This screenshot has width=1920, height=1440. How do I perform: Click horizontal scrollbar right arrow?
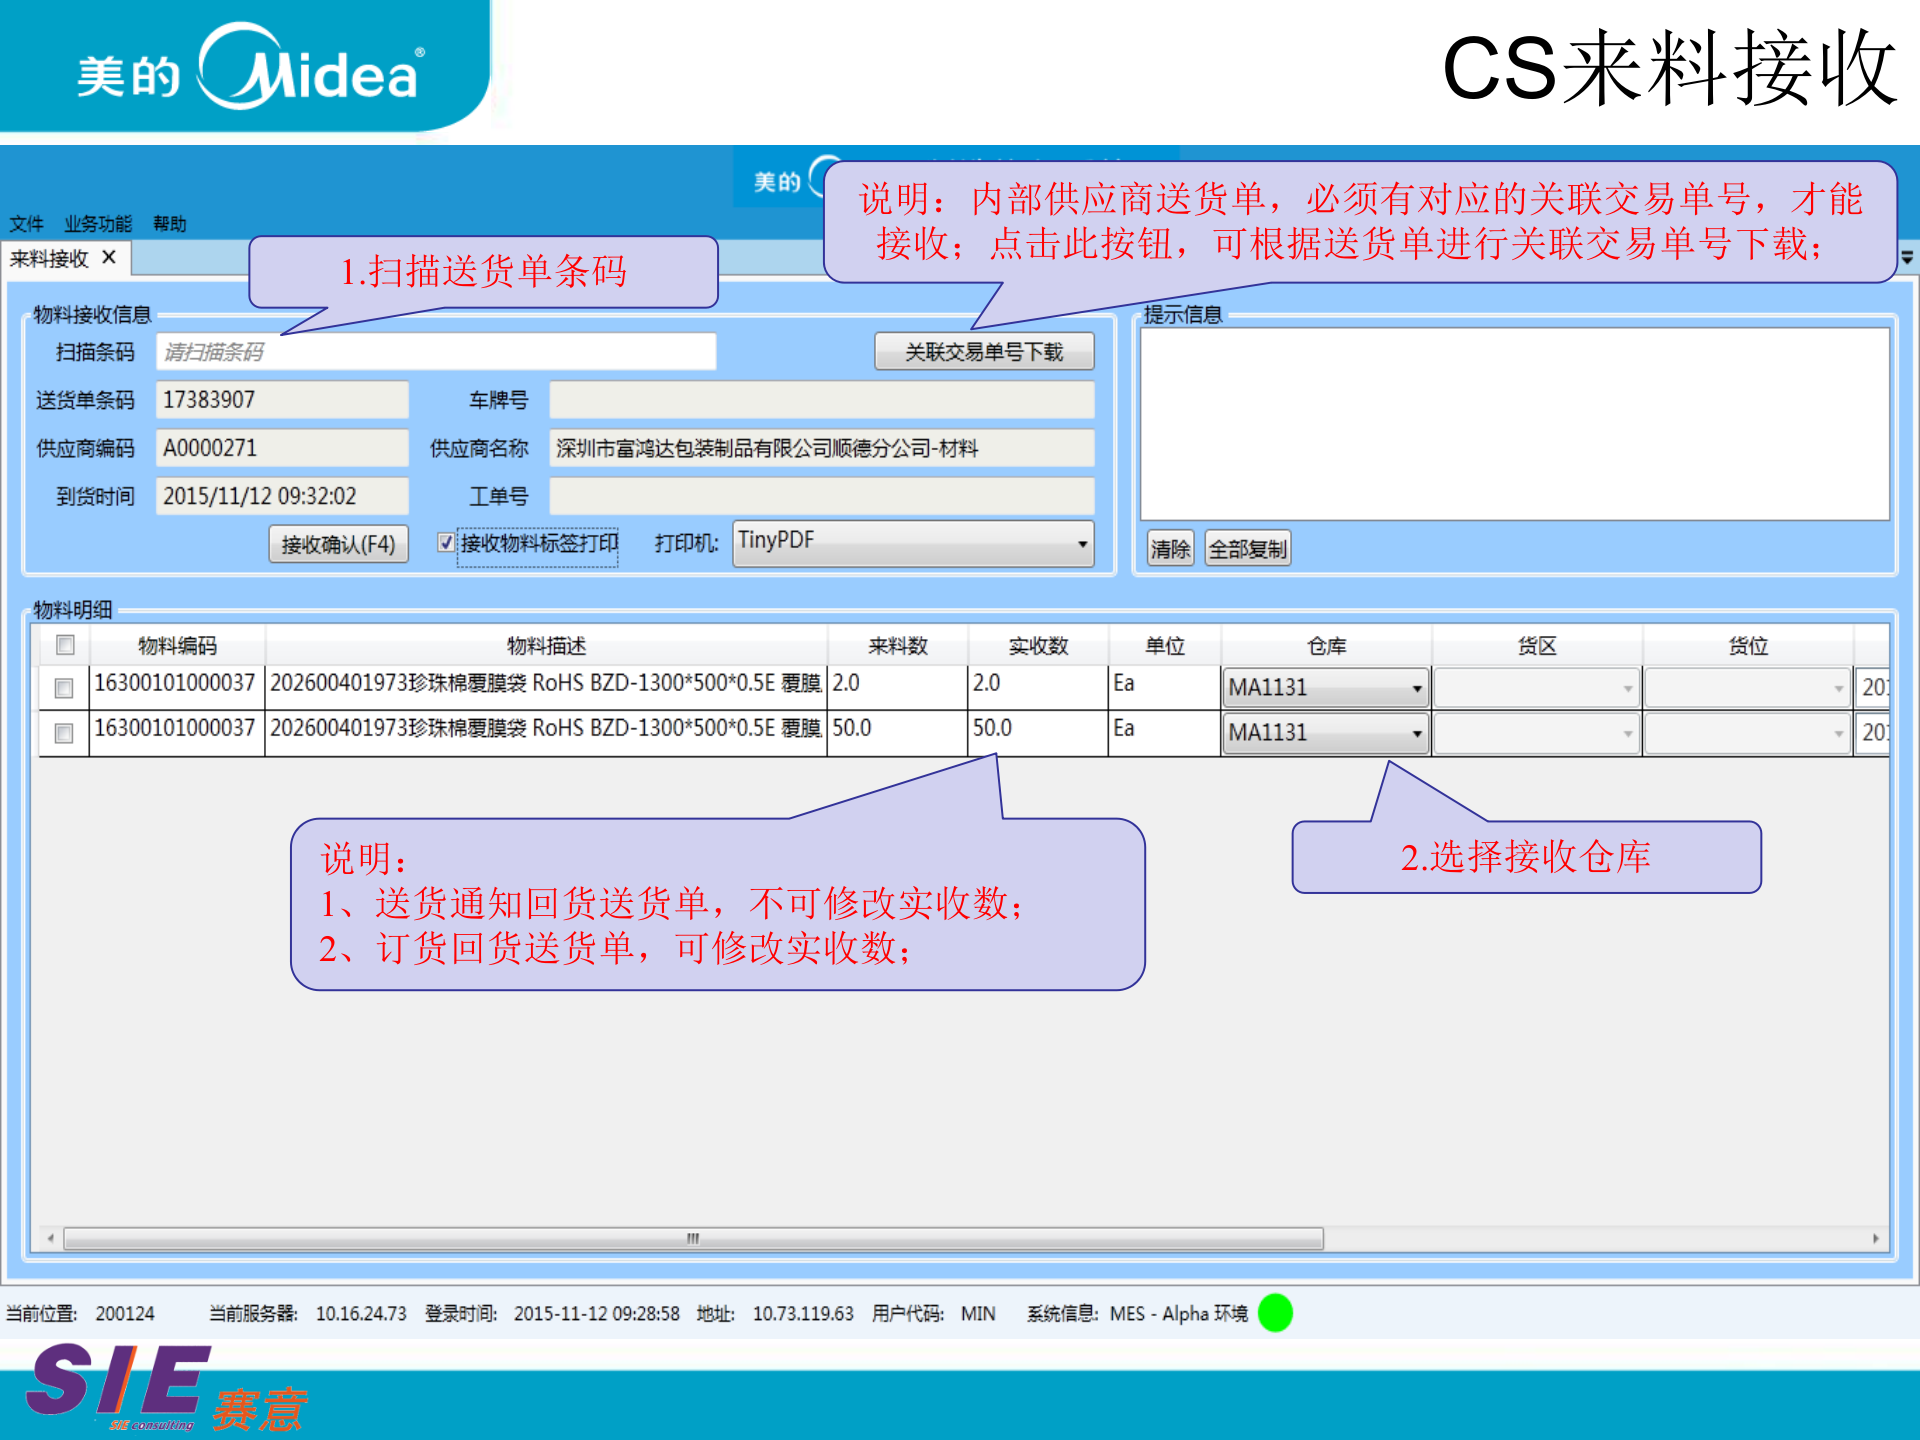pyautogui.click(x=1875, y=1239)
